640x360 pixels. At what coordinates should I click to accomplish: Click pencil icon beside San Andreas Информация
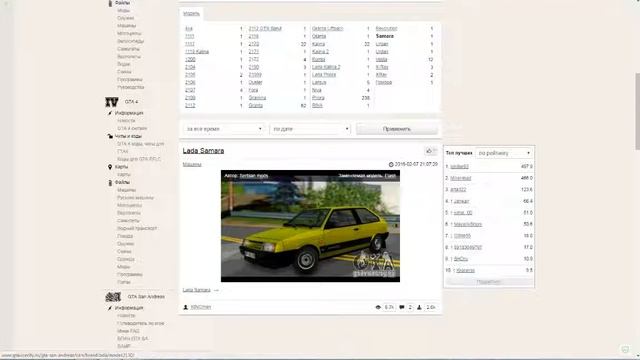[x=110, y=308]
